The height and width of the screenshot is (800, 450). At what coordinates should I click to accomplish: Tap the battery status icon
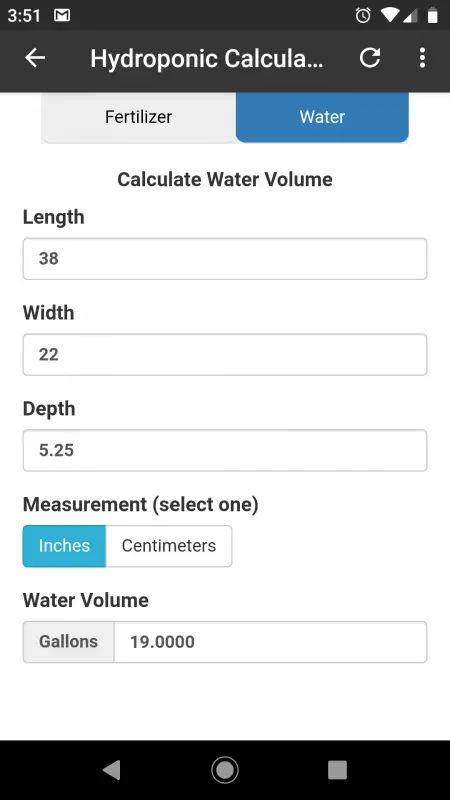432,16
